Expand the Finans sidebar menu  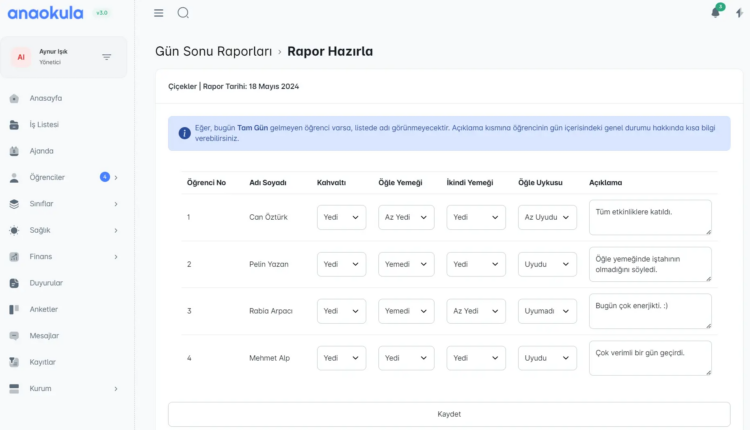tap(115, 256)
